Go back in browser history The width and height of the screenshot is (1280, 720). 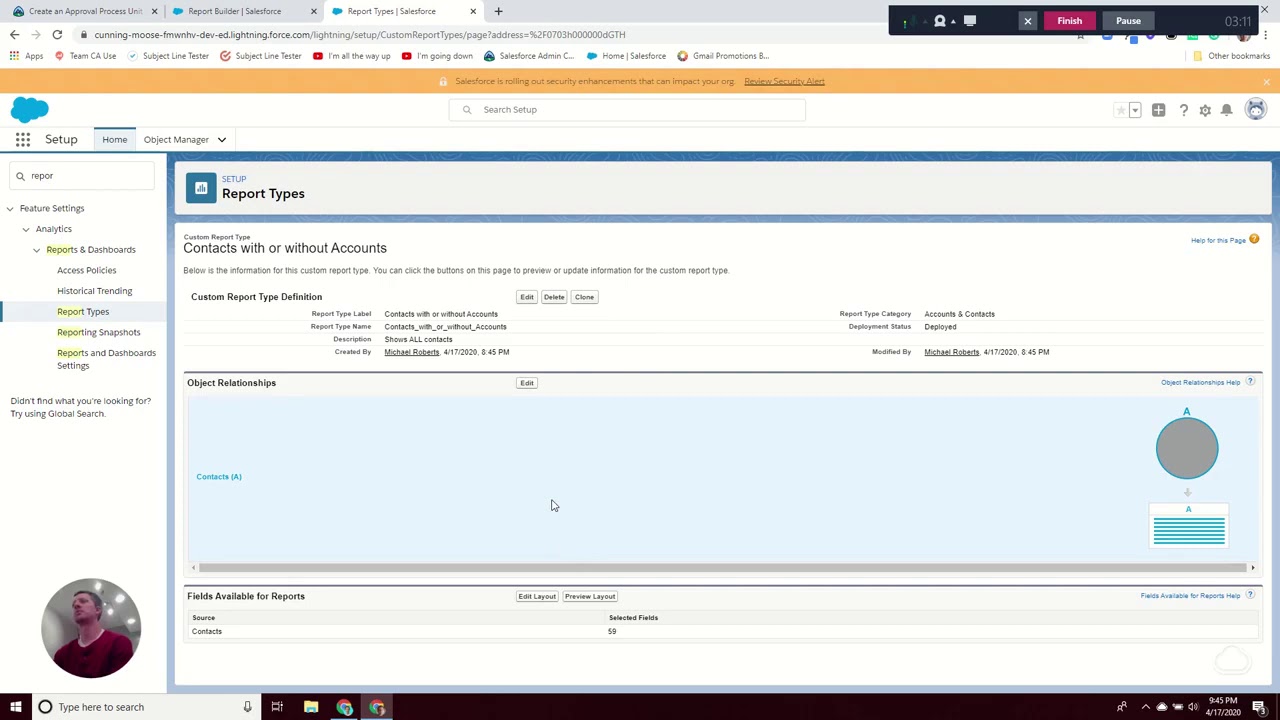tap(14, 34)
